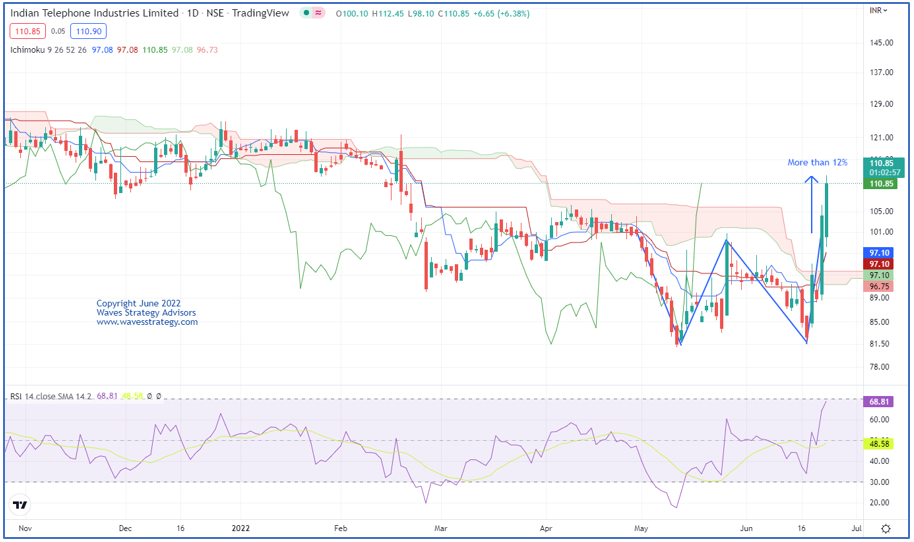Click the 121.00 price scale label
The height and width of the screenshot is (542, 914).
click(x=881, y=138)
